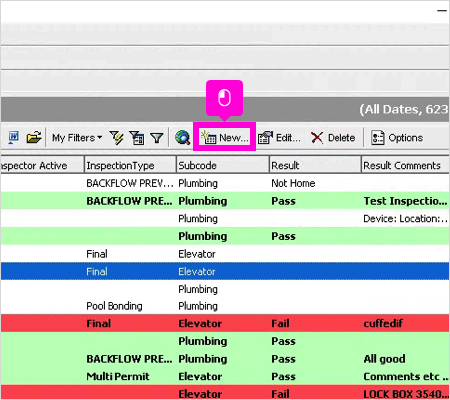Viewport: 450px width, 400px height.
Task: Open the folder icon in the toolbar
Action: [34, 137]
